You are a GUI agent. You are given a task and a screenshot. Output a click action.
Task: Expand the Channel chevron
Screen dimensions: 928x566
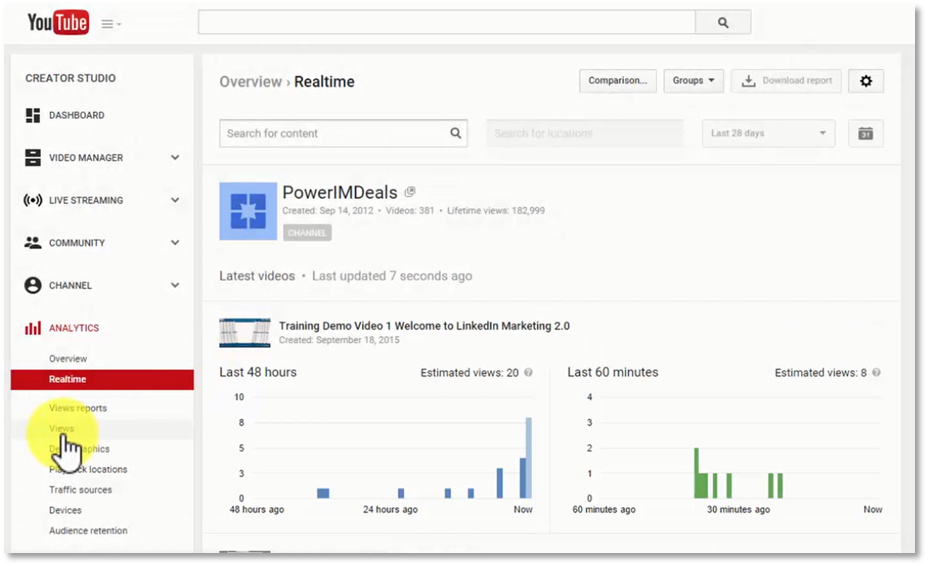click(175, 285)
